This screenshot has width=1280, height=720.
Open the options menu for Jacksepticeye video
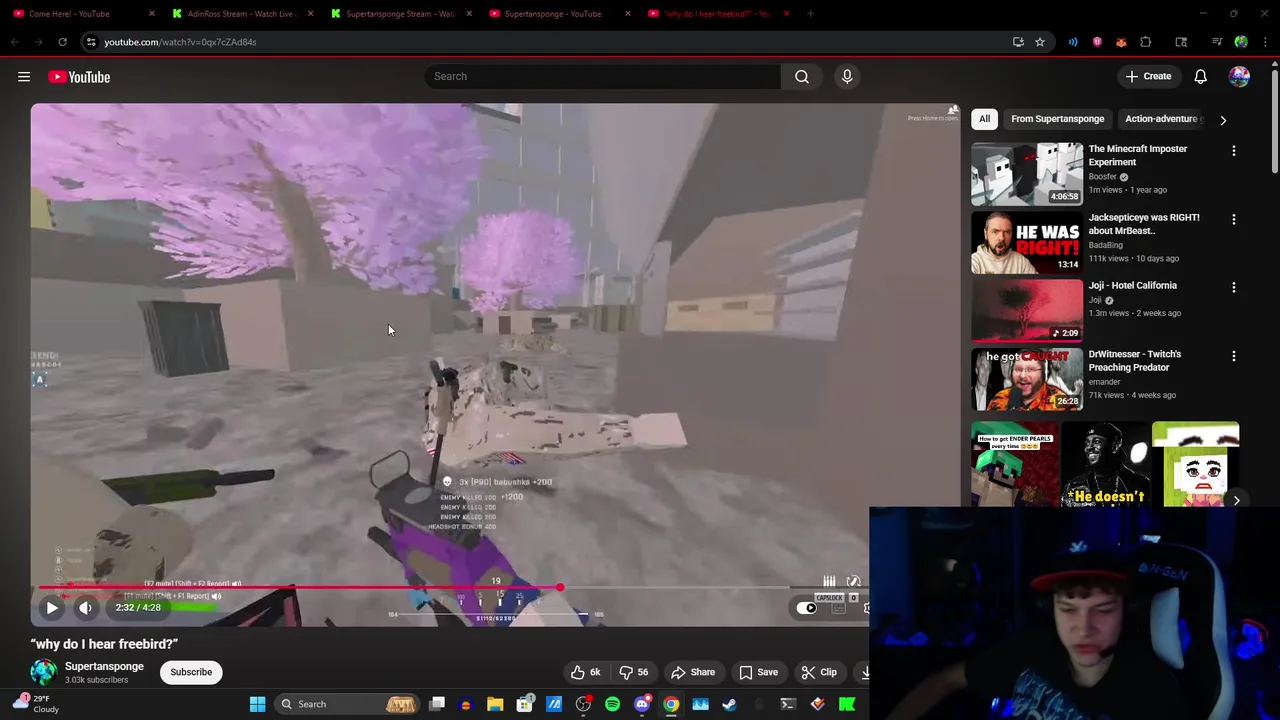tap(1233, 219)
